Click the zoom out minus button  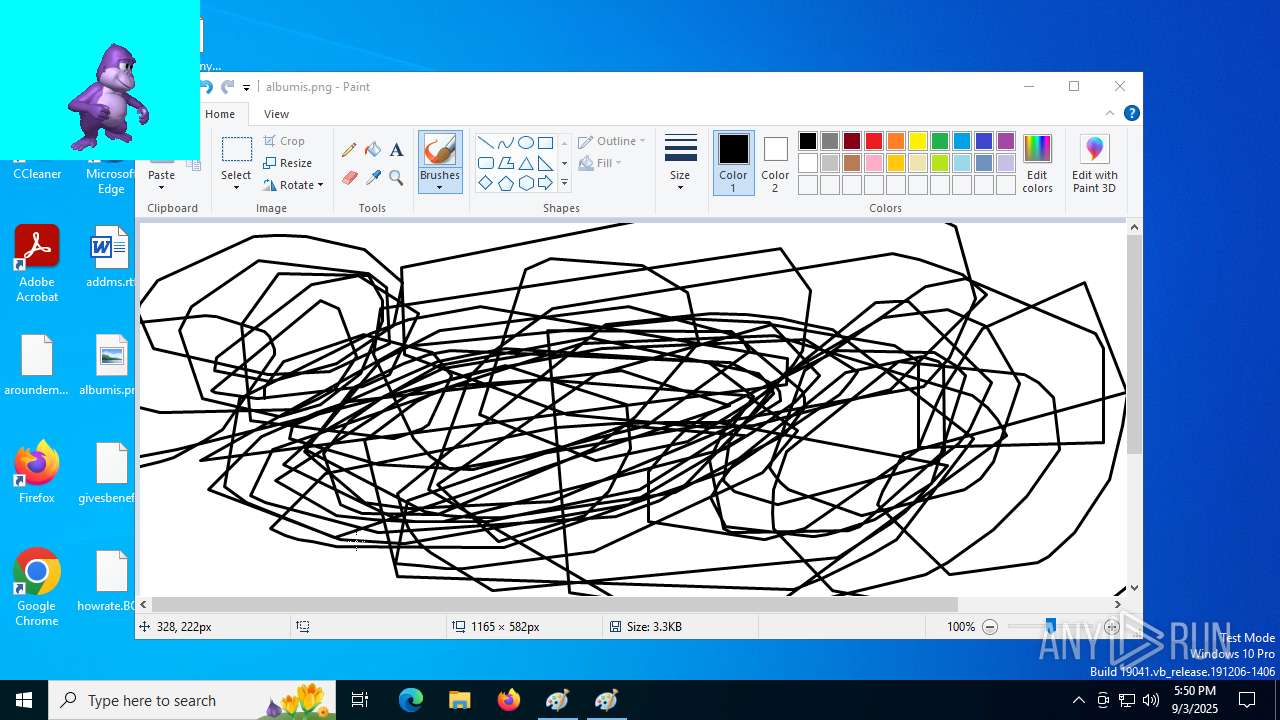click(x=990, y=627)
